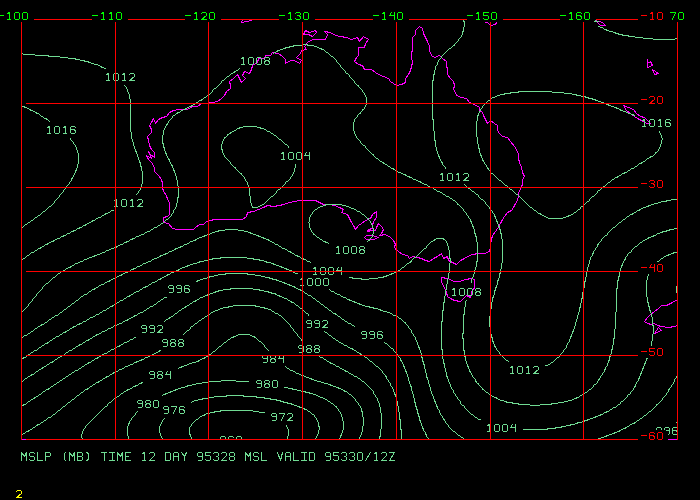700x500 pixels.
Task: Click the 1000 isobar contour label
Action: pos(314,282)
